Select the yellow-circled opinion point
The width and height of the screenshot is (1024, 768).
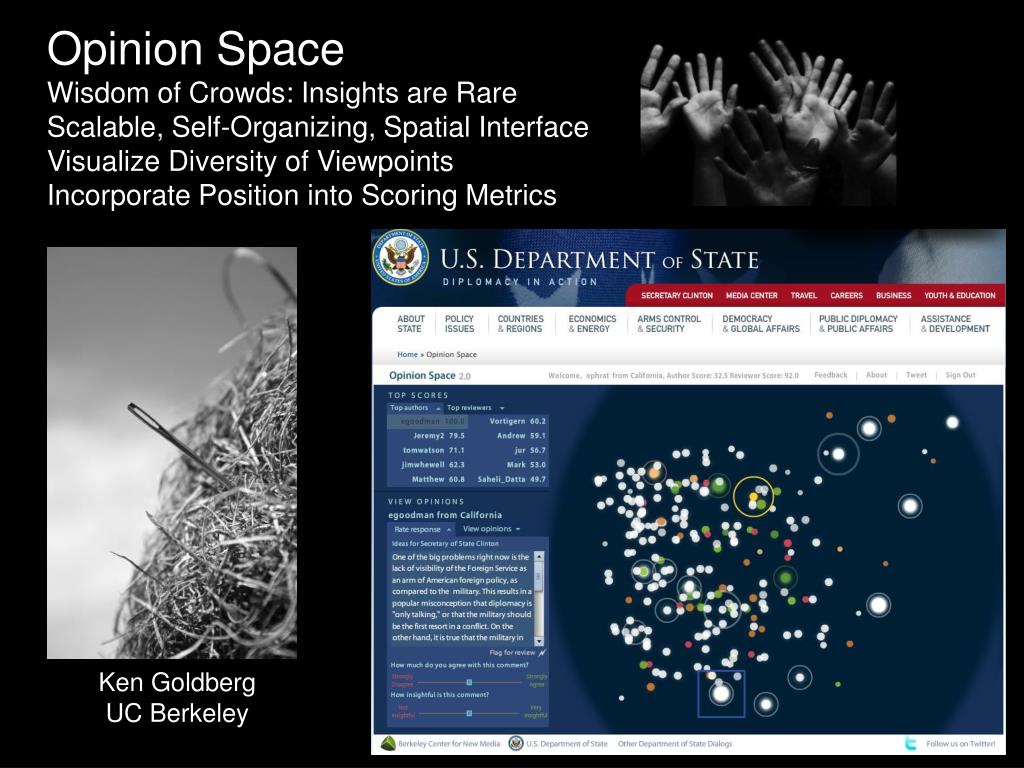754,496
